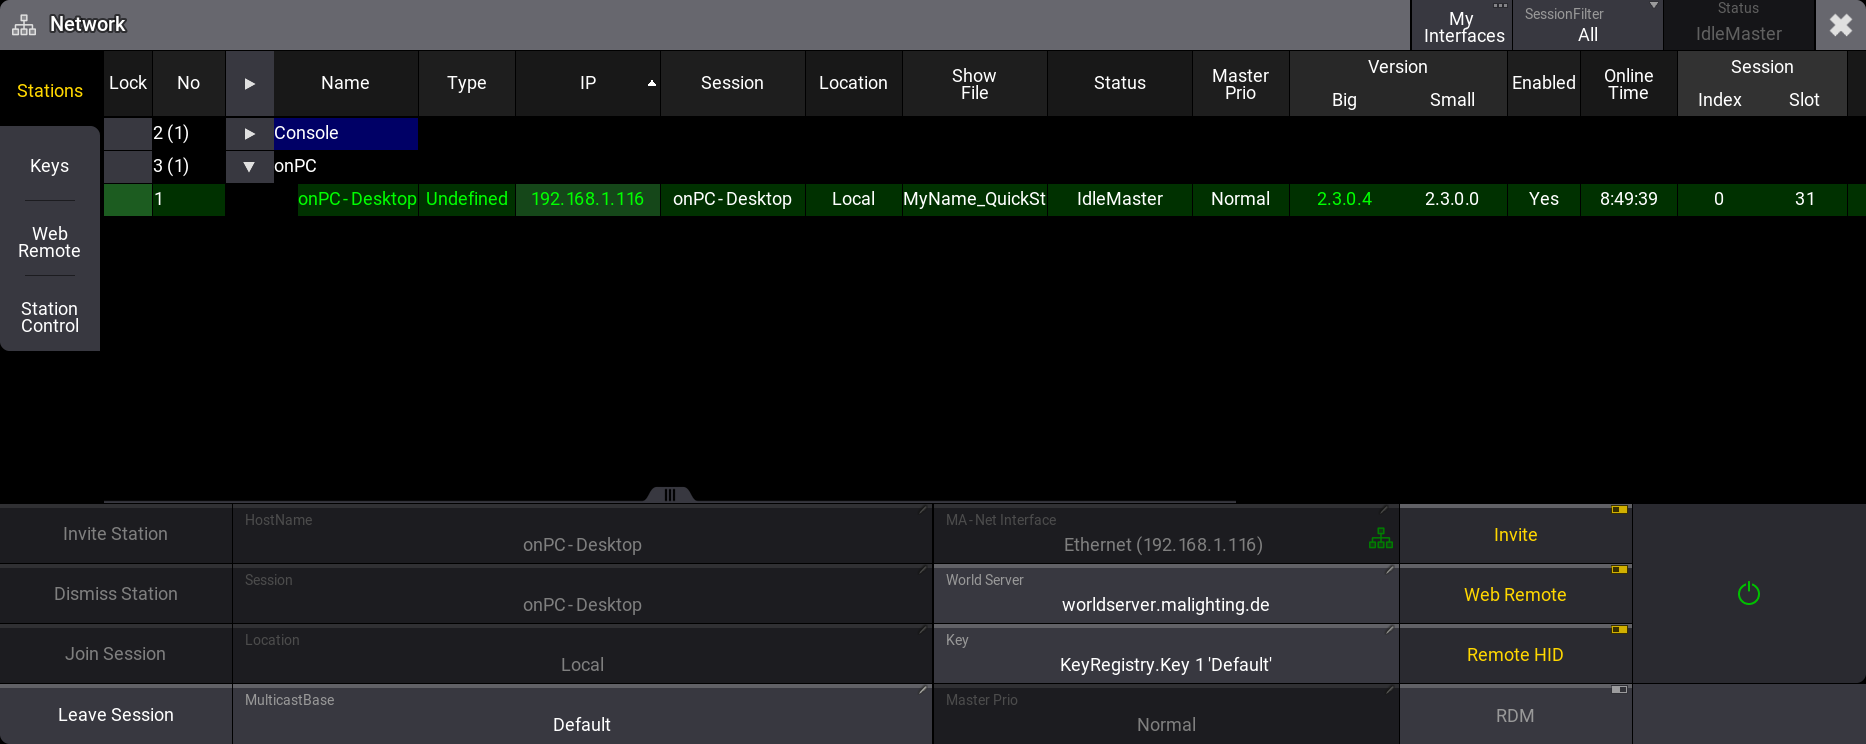
Task: Click the sort arrow on the IP column
Action: click(652, 83)
